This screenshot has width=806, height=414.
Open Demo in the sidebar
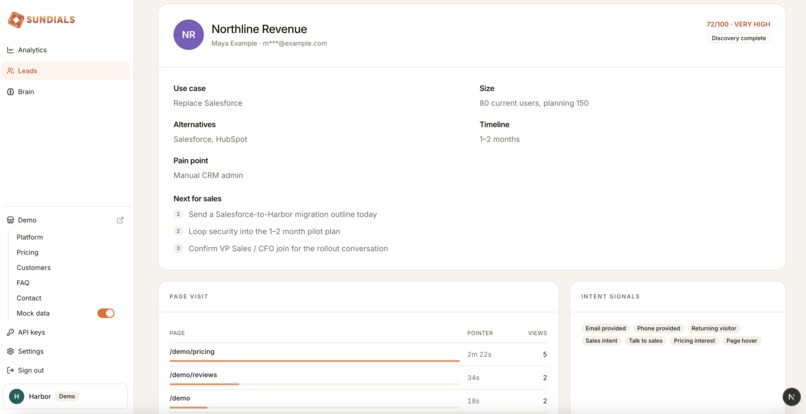point(27,220)
